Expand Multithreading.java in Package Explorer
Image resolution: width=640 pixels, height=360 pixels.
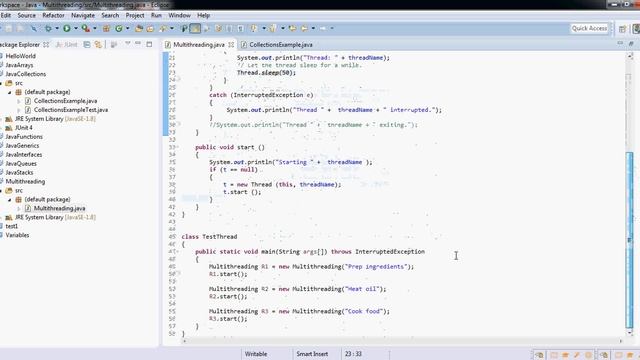(19, 209)
